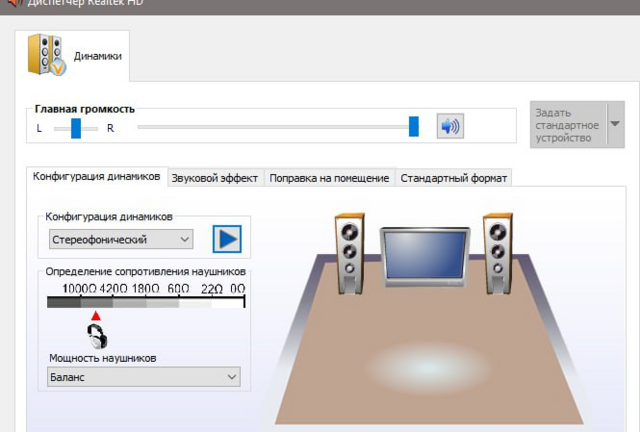Select the Конфигурация динамиков tab

(96, 177)
